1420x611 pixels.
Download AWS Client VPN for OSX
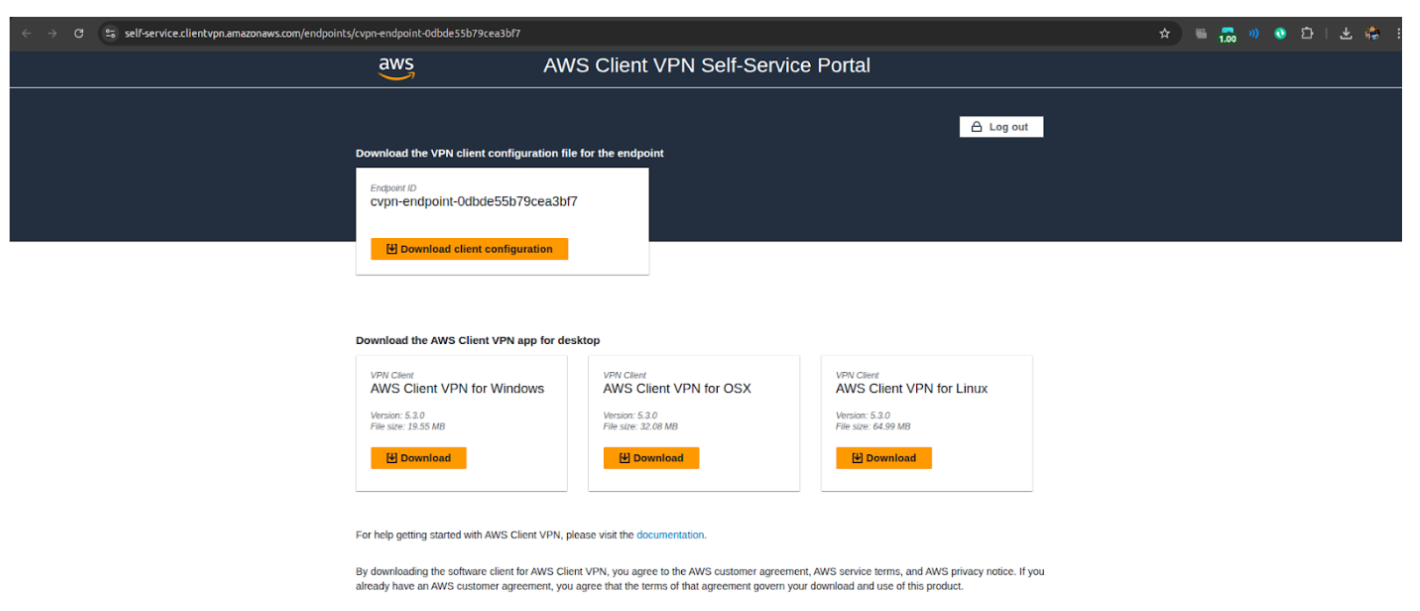[x=651, y=457]
